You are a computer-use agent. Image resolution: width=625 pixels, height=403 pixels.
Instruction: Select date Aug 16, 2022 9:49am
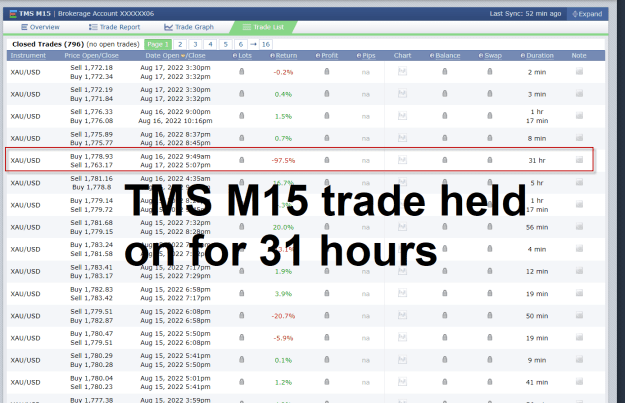(x=175, y=156)
